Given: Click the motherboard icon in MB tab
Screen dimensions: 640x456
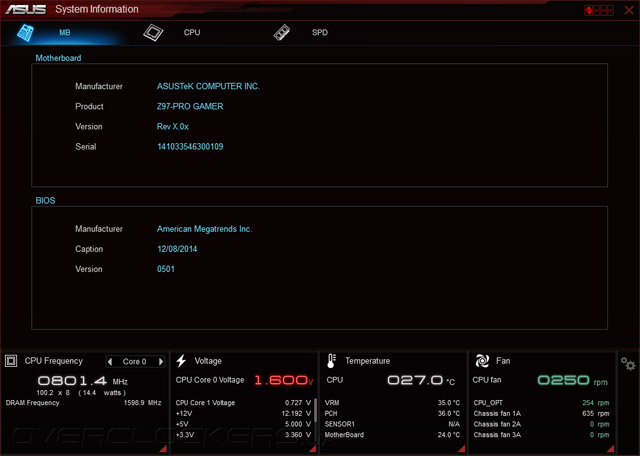Looking at the screenshot, I should [x=25, y=33].
